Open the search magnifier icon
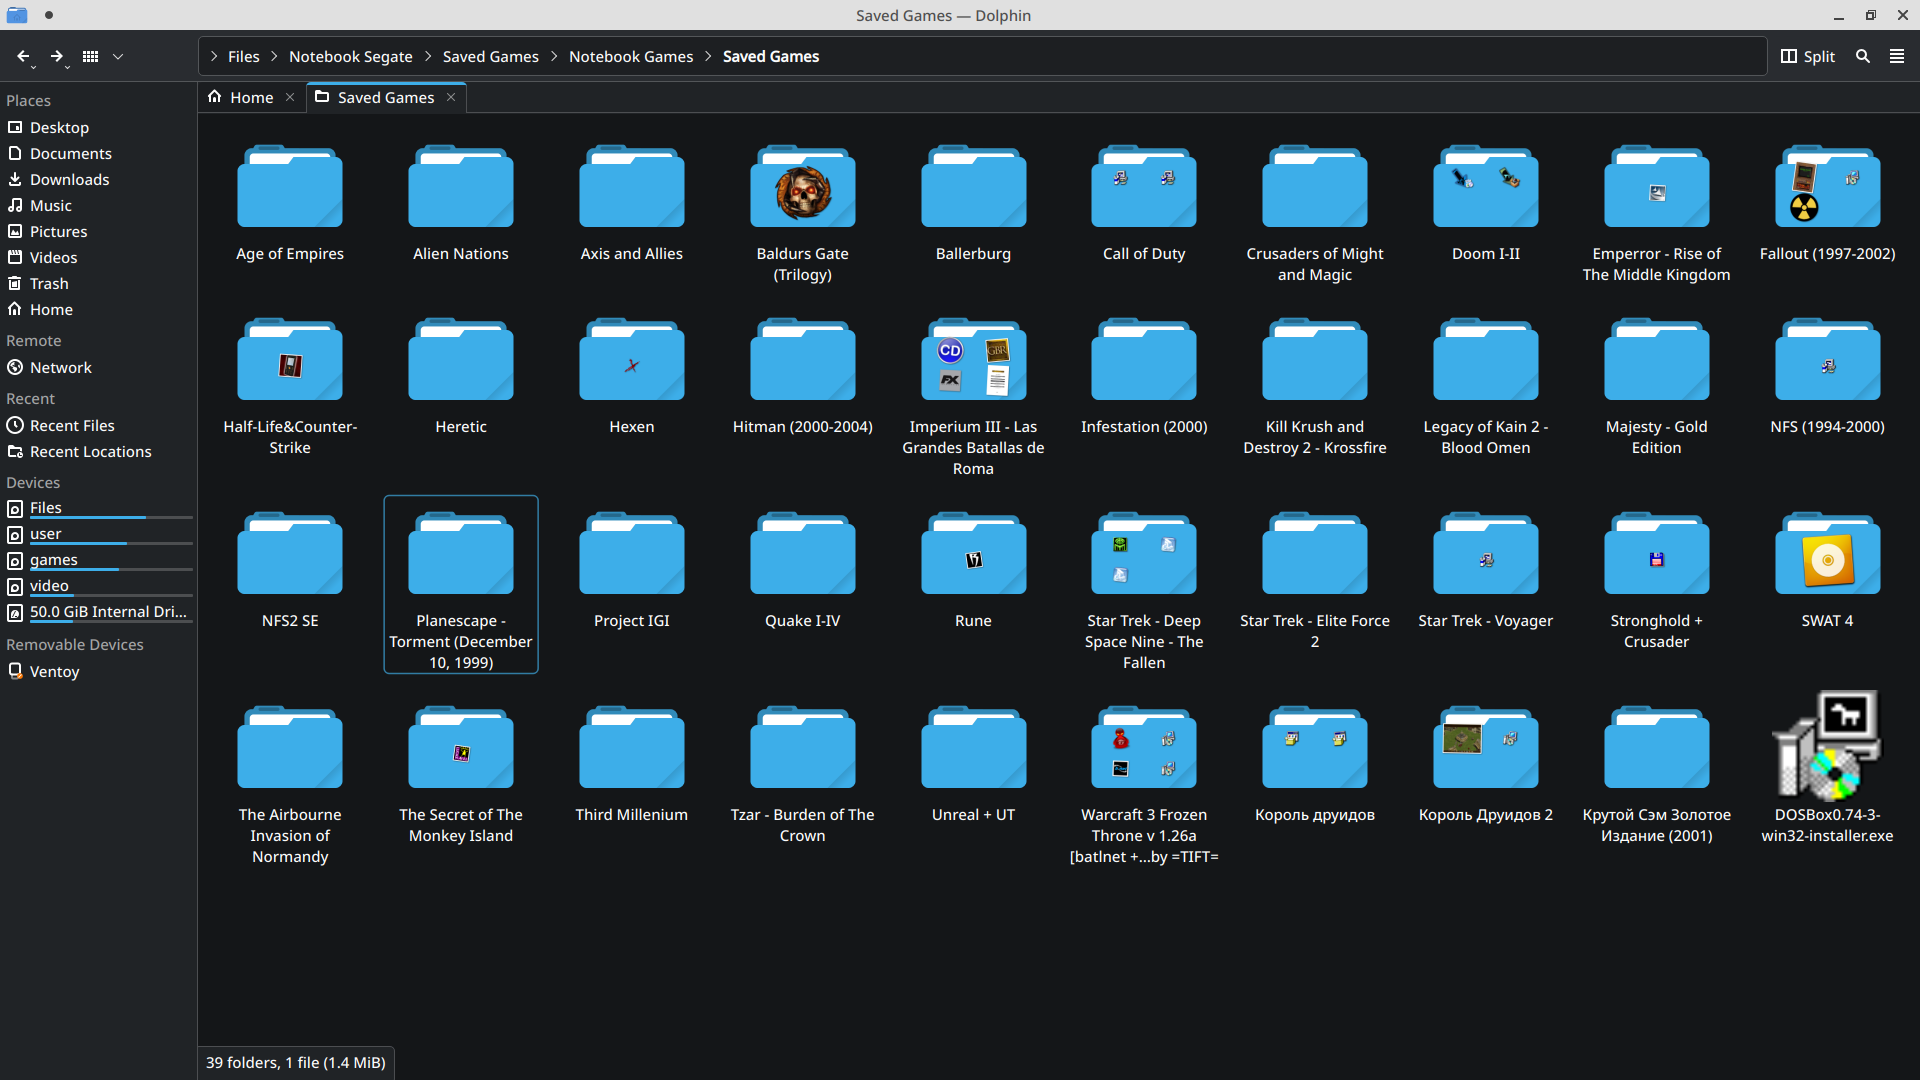Viewport: 1920px width, 1080px height. 1862,57
